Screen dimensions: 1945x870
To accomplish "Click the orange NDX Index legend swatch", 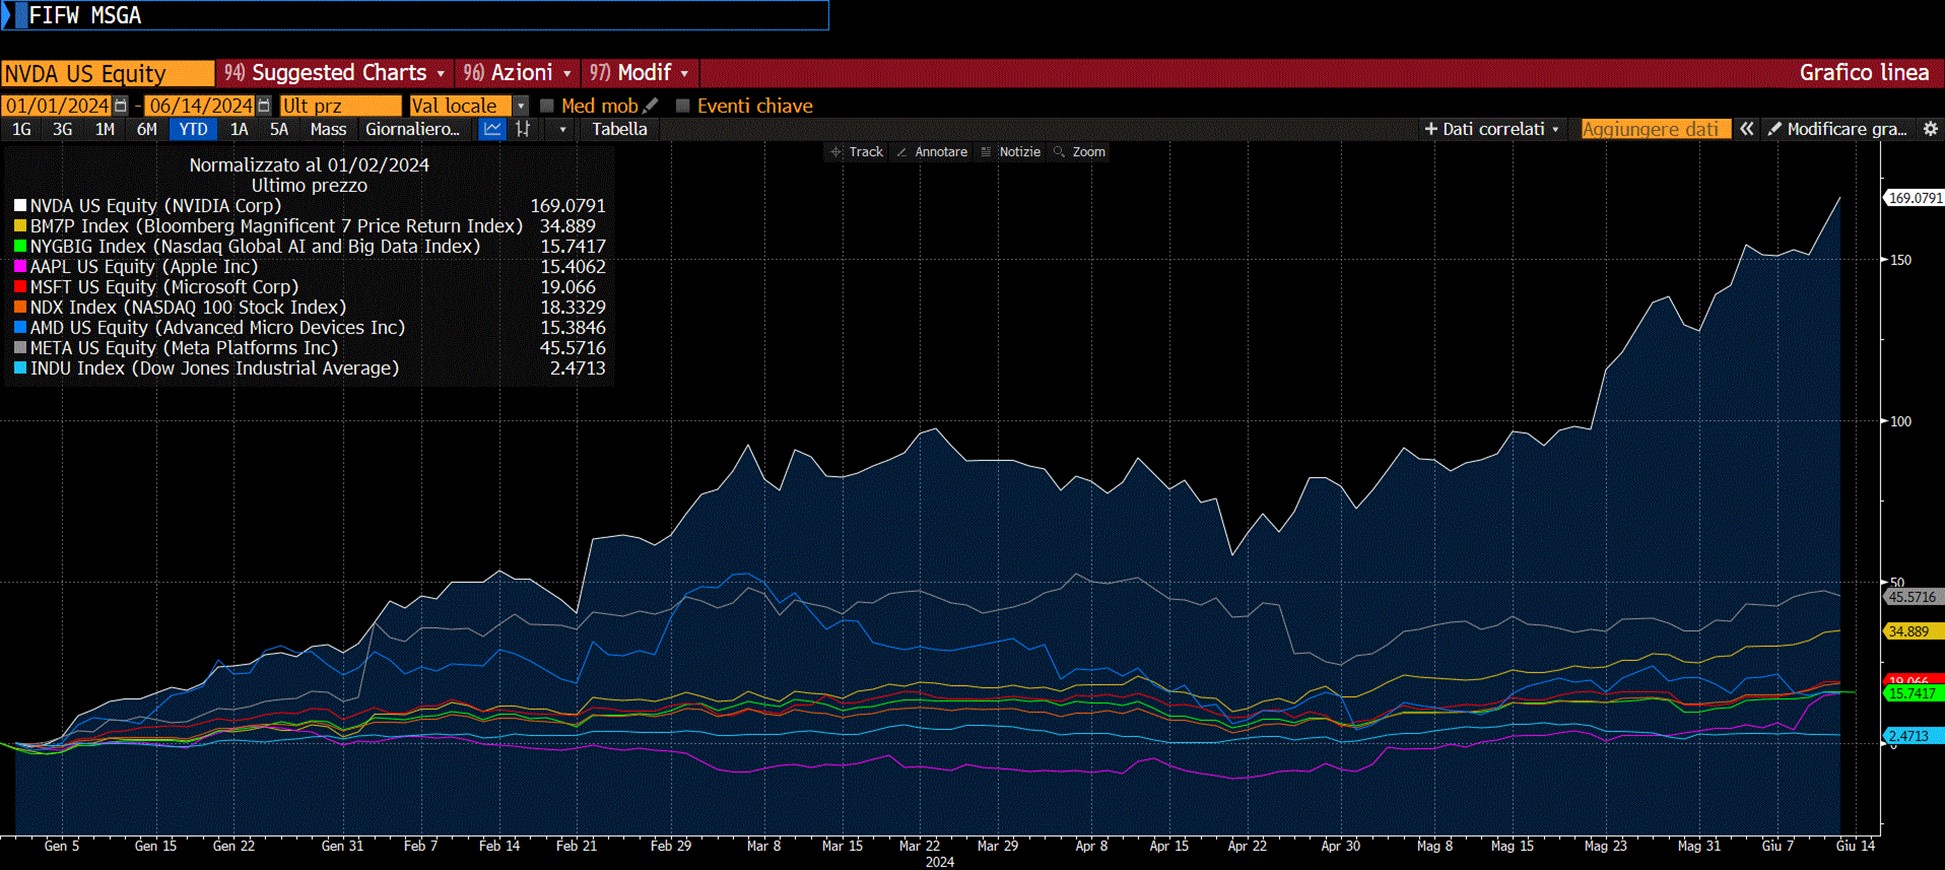I will pos(20,307).
